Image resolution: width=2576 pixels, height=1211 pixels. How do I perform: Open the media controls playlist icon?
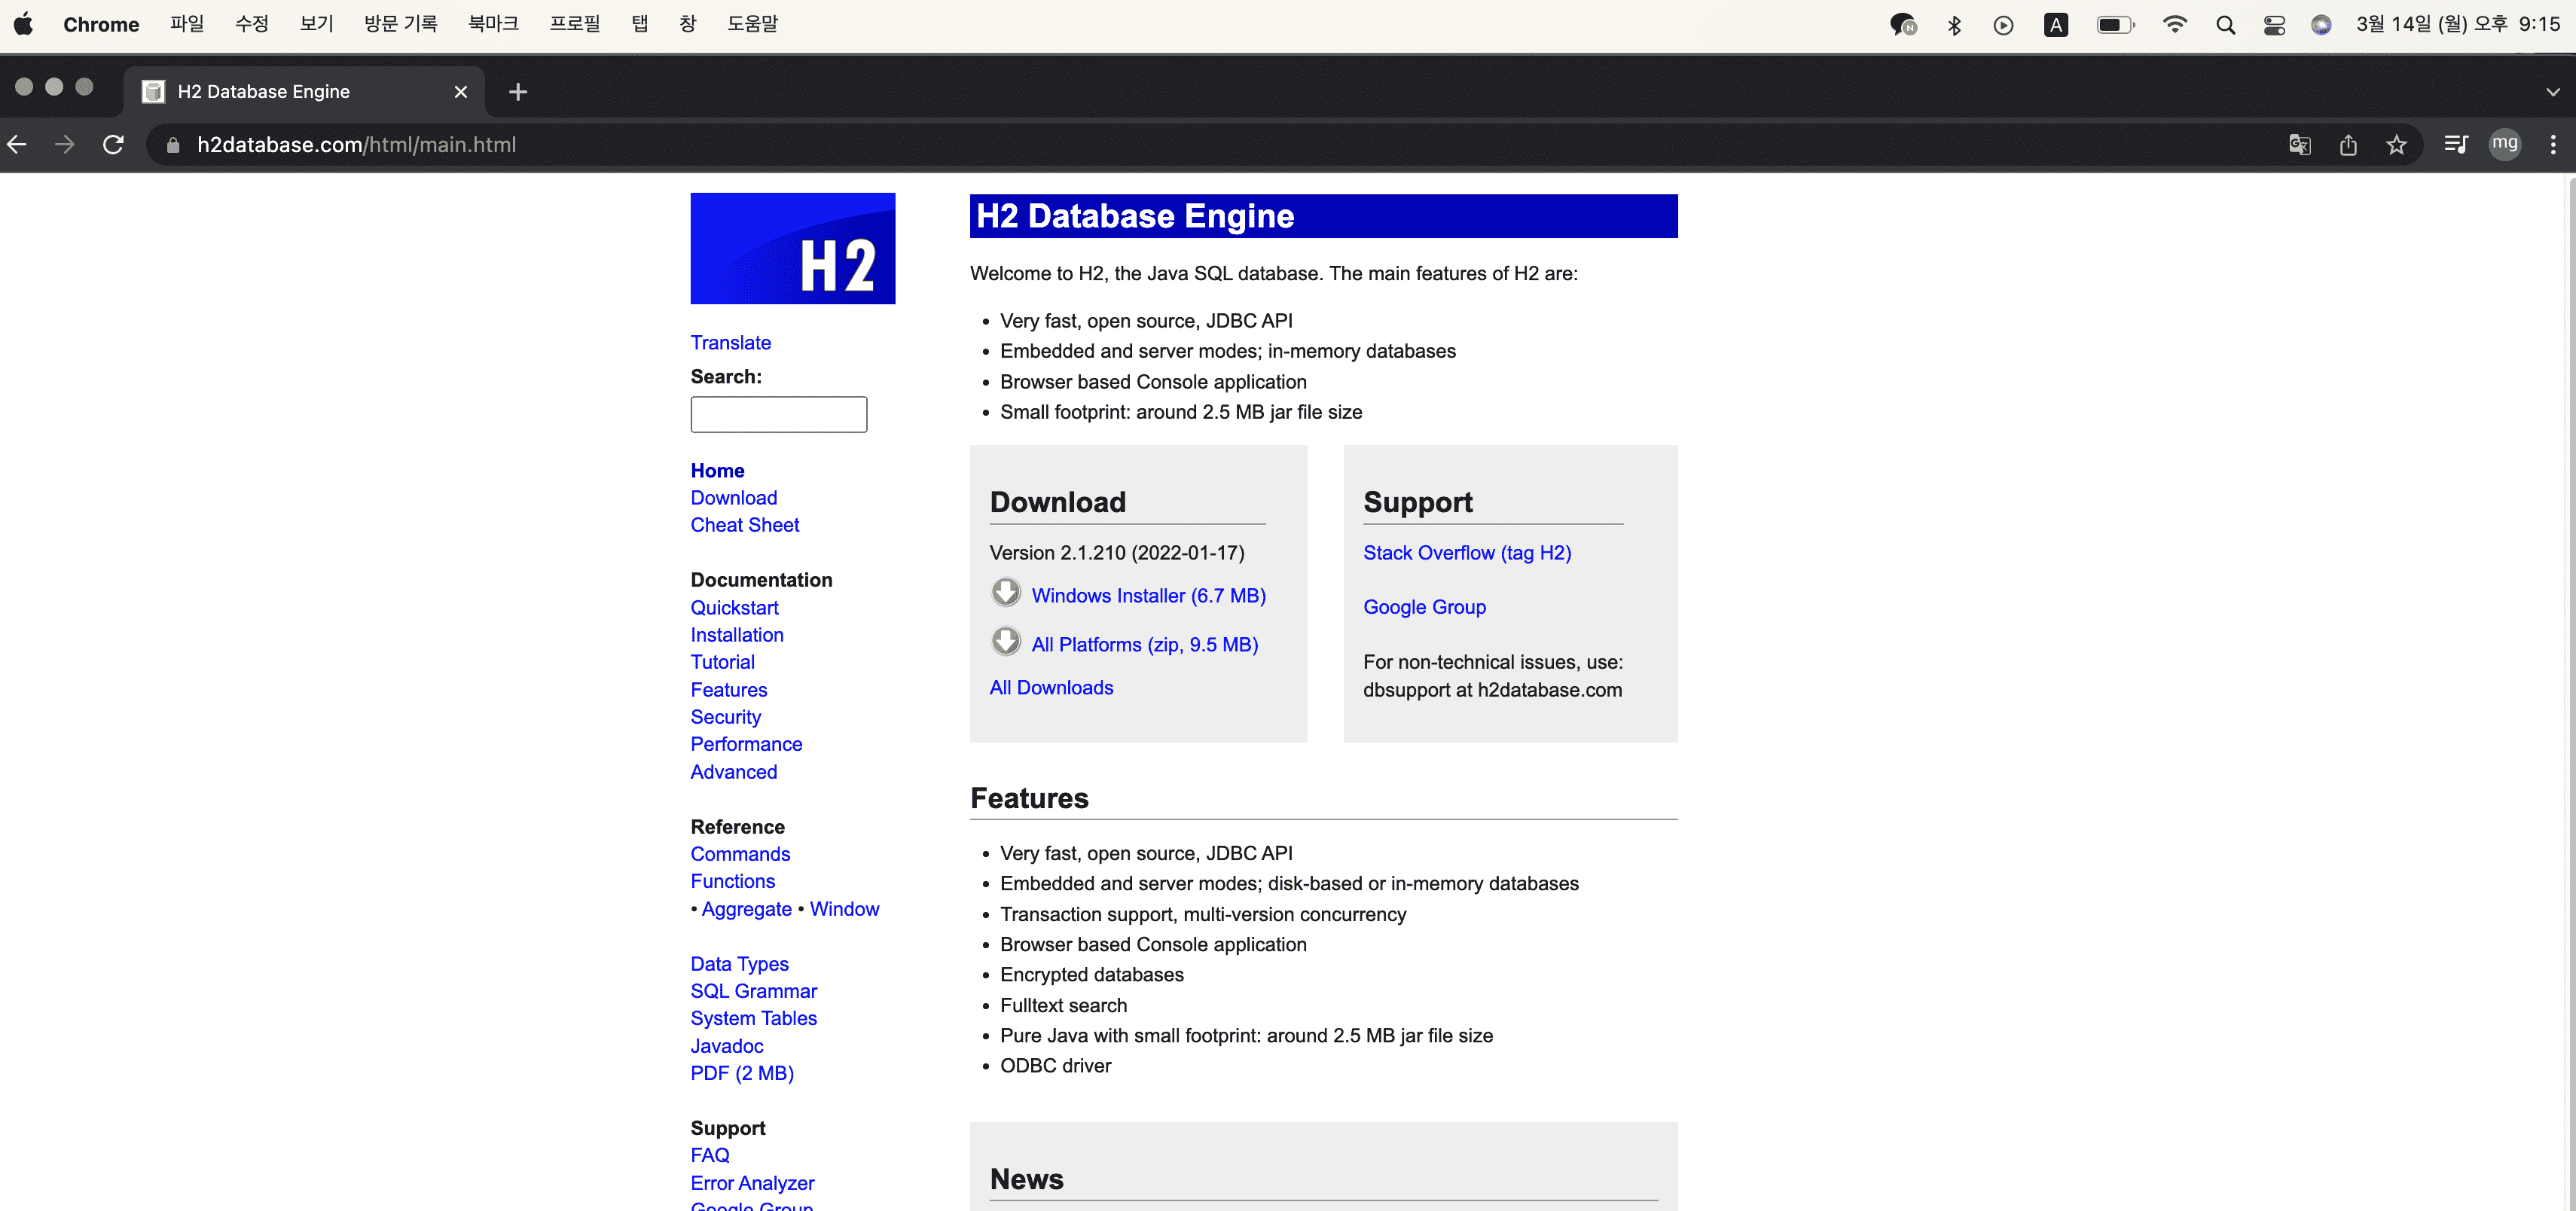click(x=2455, y=145)
